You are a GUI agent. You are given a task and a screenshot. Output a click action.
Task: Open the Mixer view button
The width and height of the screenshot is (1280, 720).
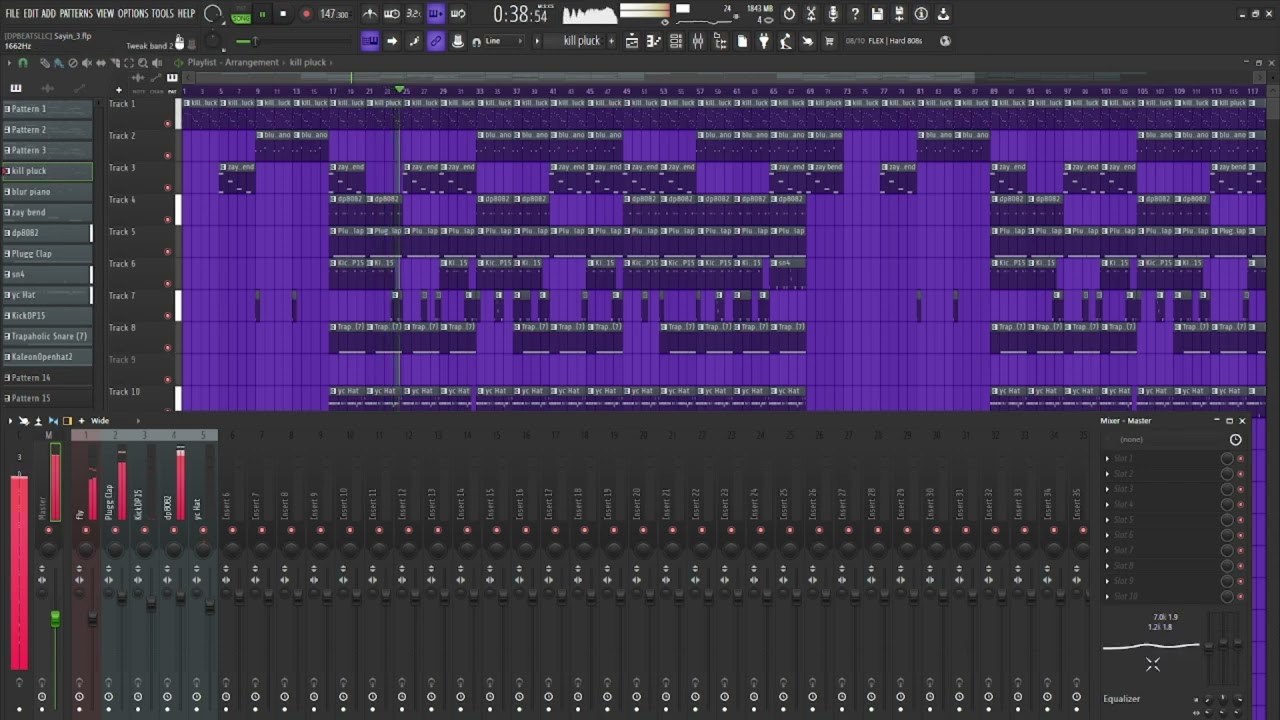coord(698,41)
